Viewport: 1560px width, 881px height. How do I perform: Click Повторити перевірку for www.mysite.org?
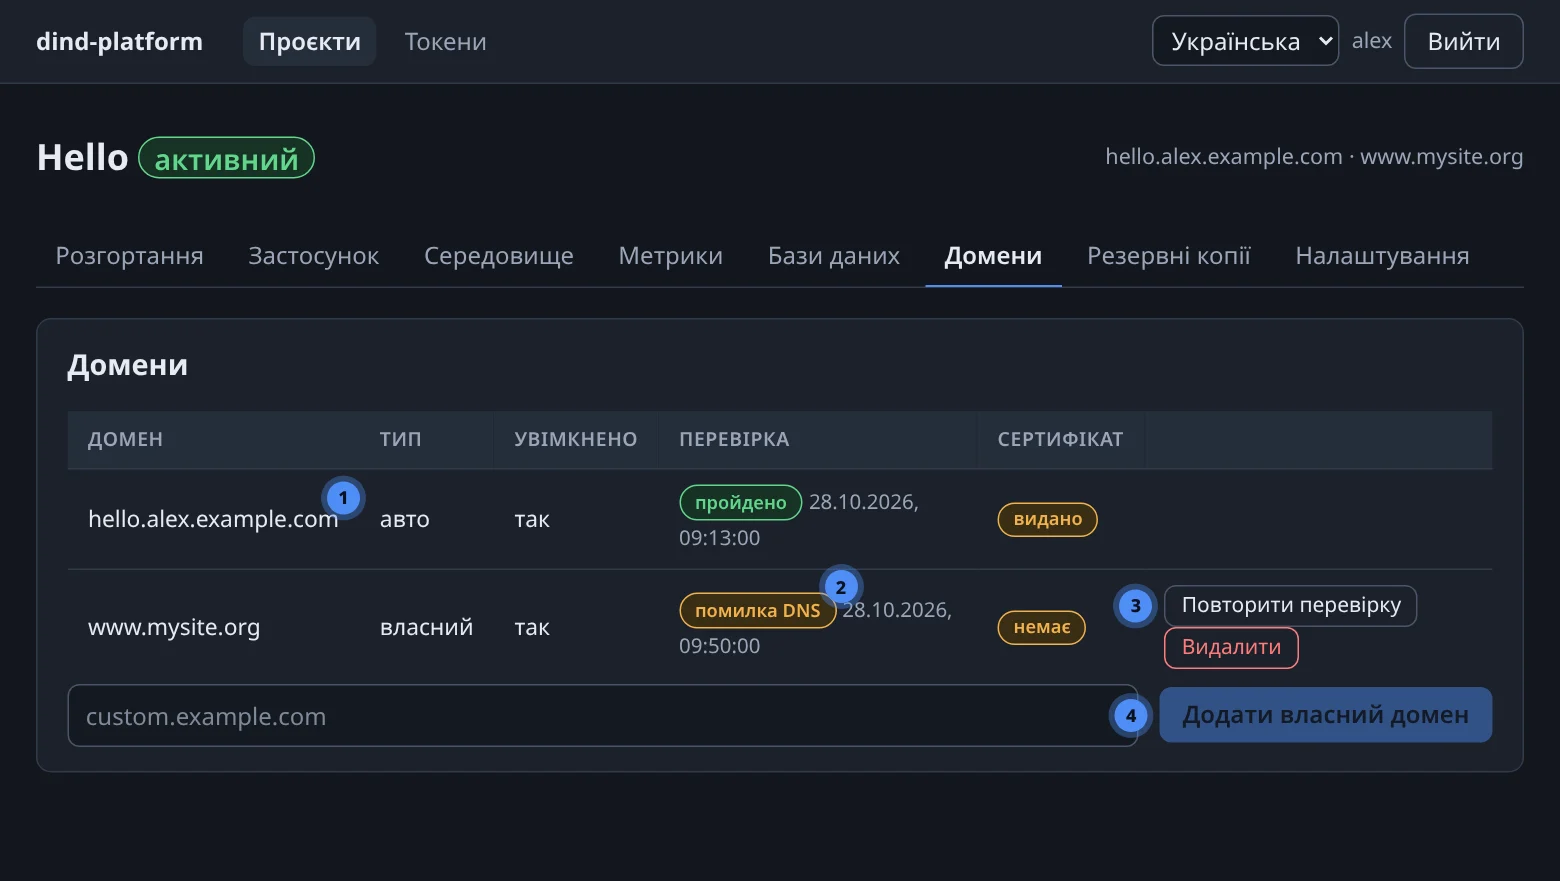tap(1290, 605)
